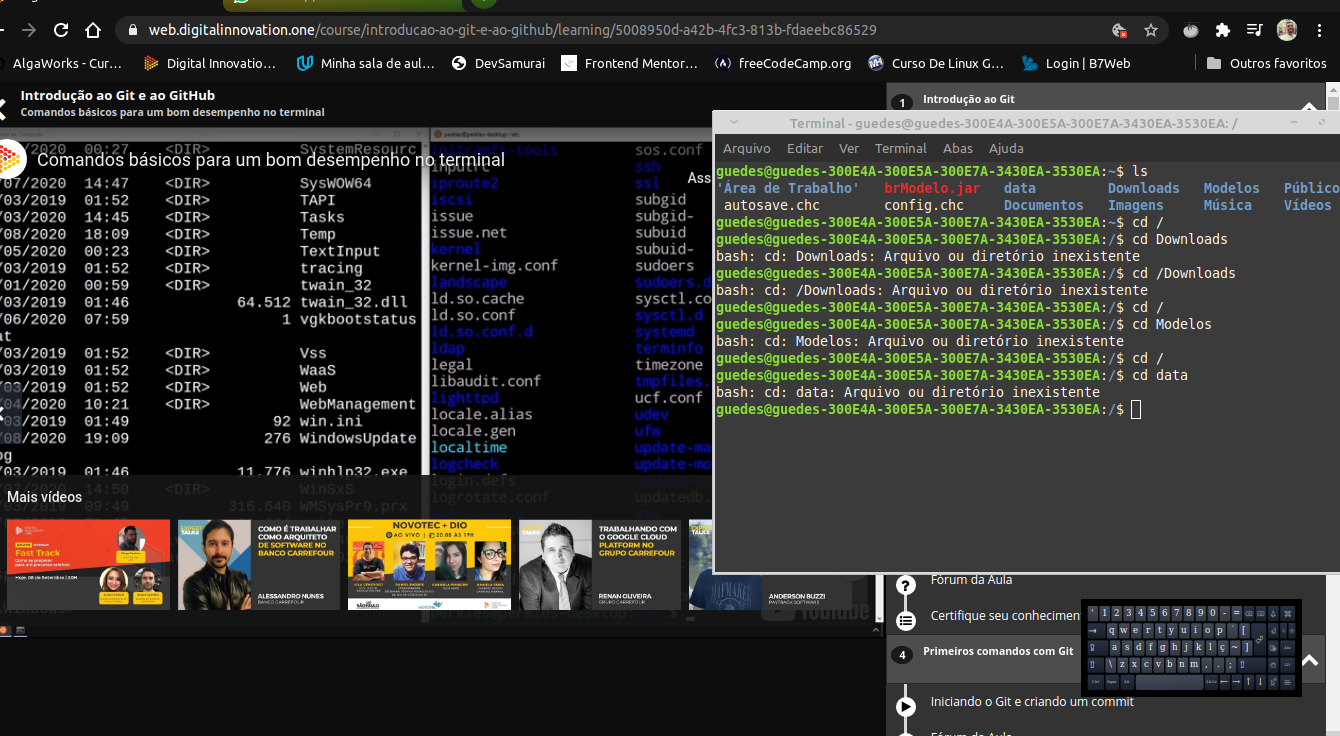Screen dimensions: 1340x736
Task: Tap the spacebar on virtual keyboard
Action: tap(1169, 682)
